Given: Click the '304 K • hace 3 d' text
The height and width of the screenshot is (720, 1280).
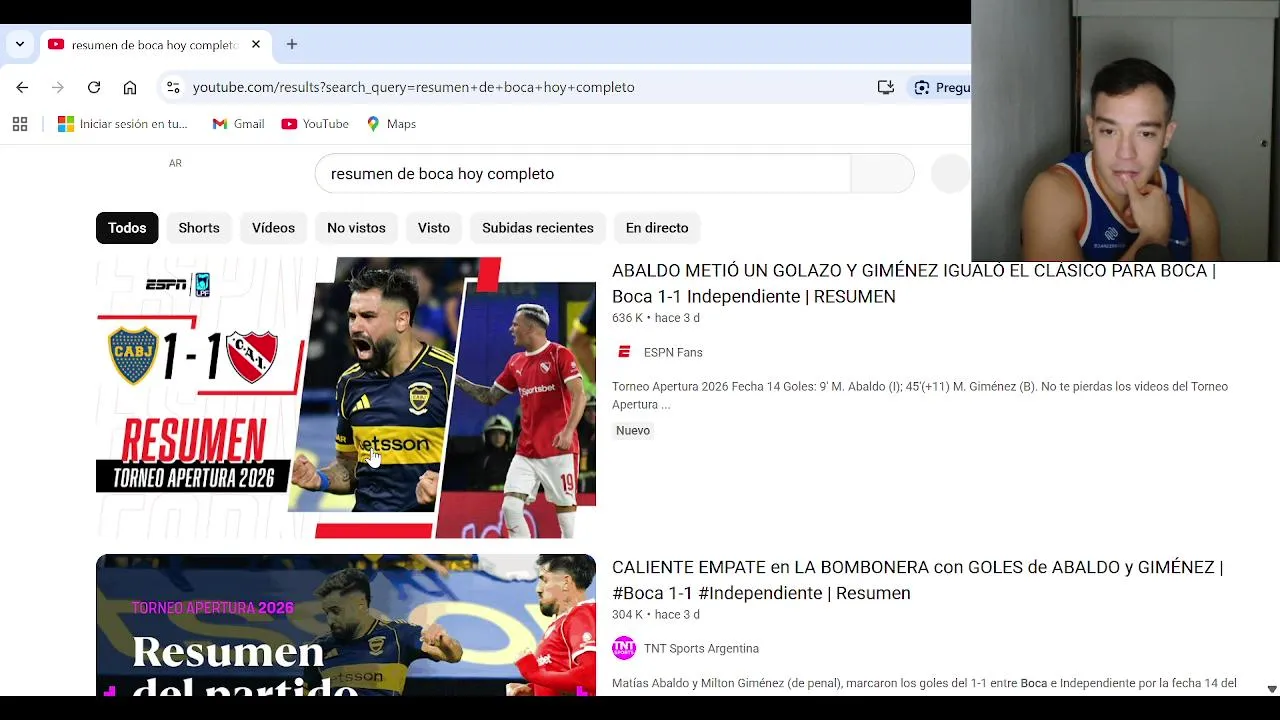Looking at the screenshot, I should pyautogui.click(x=656, y=614).
